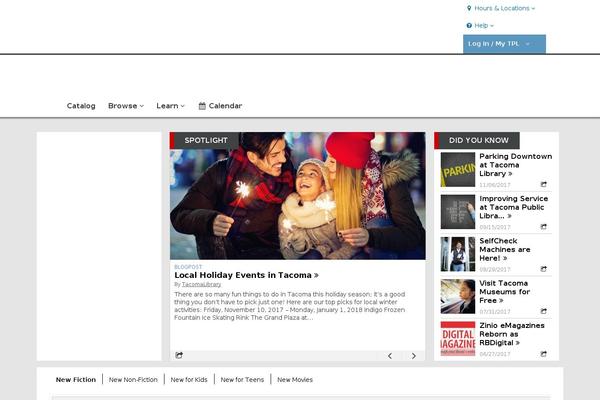The width and height of the screenshot is (600, 400).
Task: Open the Catalog menu item
Action: coord(81,106)
